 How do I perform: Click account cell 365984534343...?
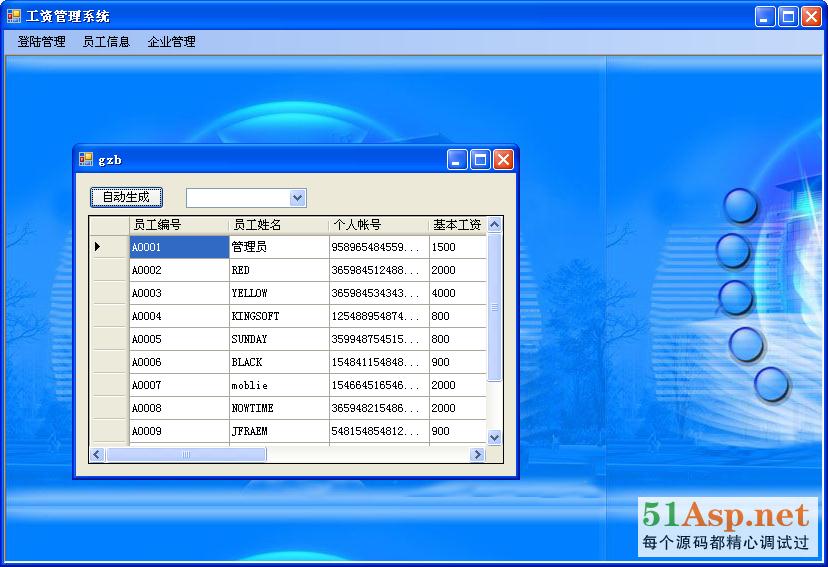point(379,293)
